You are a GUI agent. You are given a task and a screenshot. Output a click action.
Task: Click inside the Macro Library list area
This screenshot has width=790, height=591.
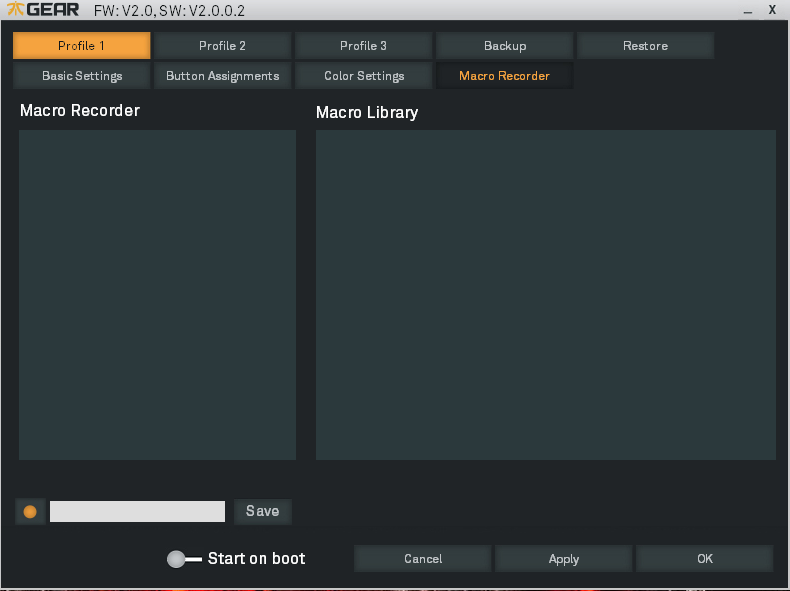coord(546,295)
